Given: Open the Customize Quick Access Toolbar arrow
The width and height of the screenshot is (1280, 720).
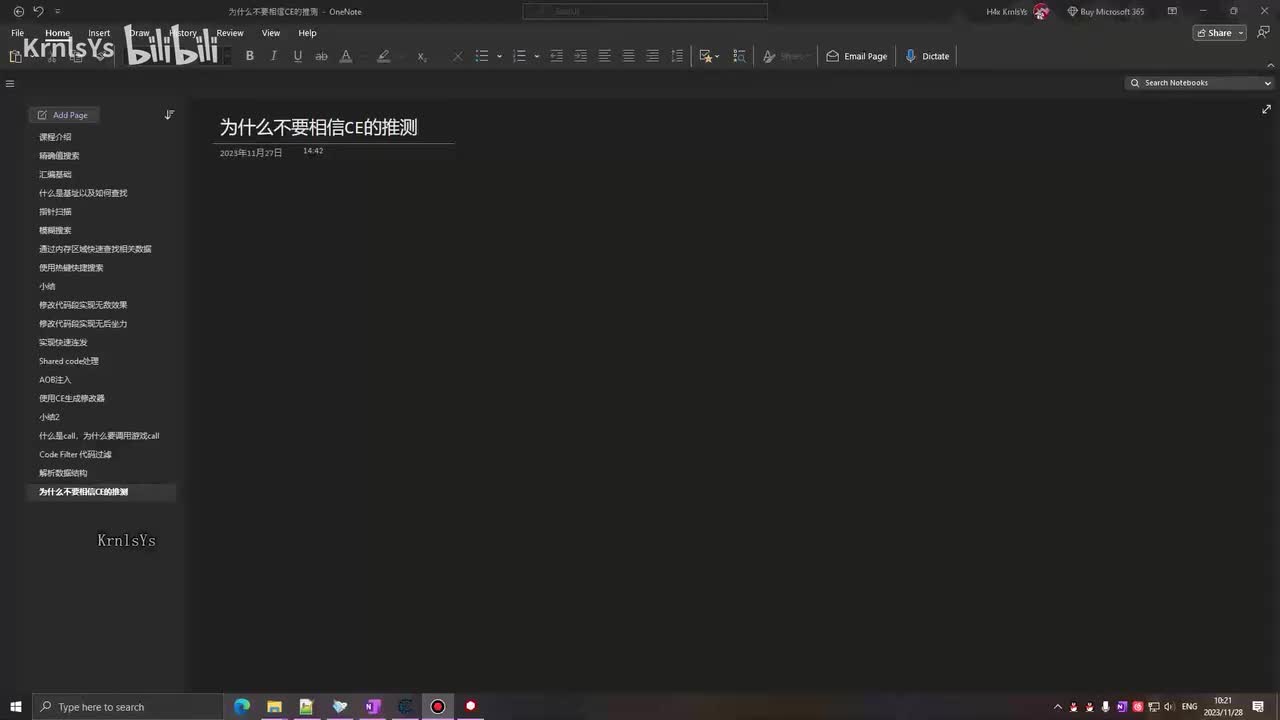Looking at the screenshot, I should point(58,11).
